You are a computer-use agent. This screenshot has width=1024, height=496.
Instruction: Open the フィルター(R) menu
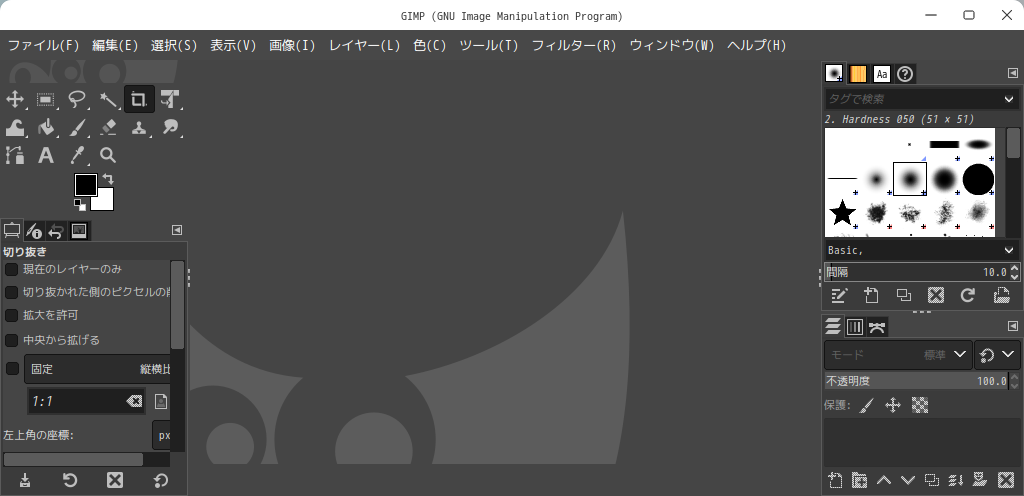click(574, 46)
